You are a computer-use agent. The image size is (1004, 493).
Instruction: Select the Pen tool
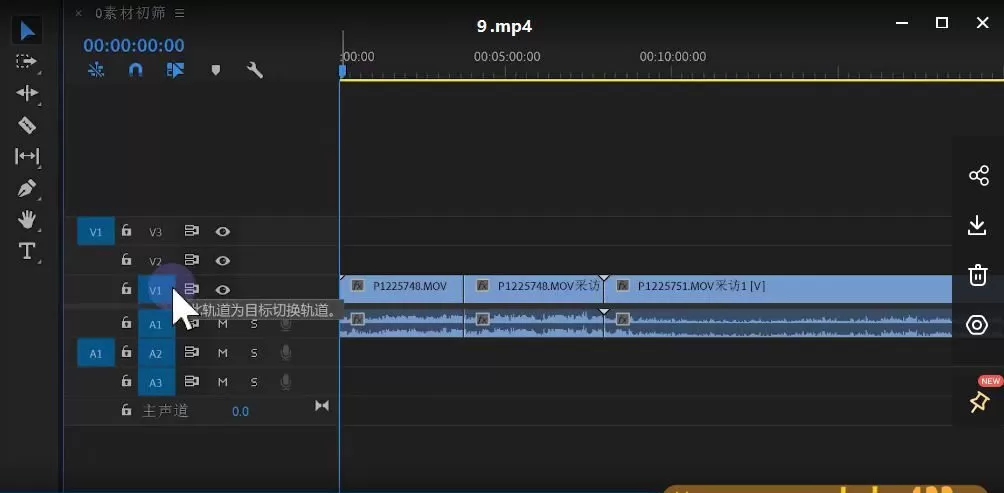[x=27, y=188]
